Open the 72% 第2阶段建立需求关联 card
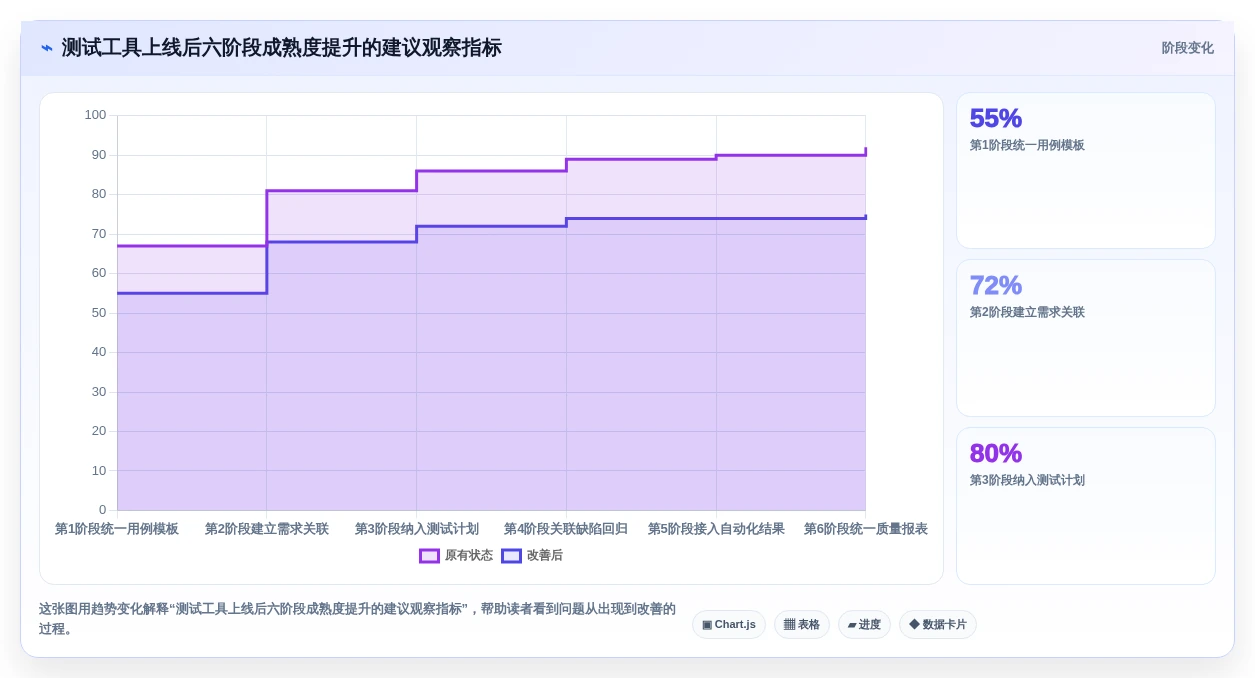 [x=1086, y=338]
